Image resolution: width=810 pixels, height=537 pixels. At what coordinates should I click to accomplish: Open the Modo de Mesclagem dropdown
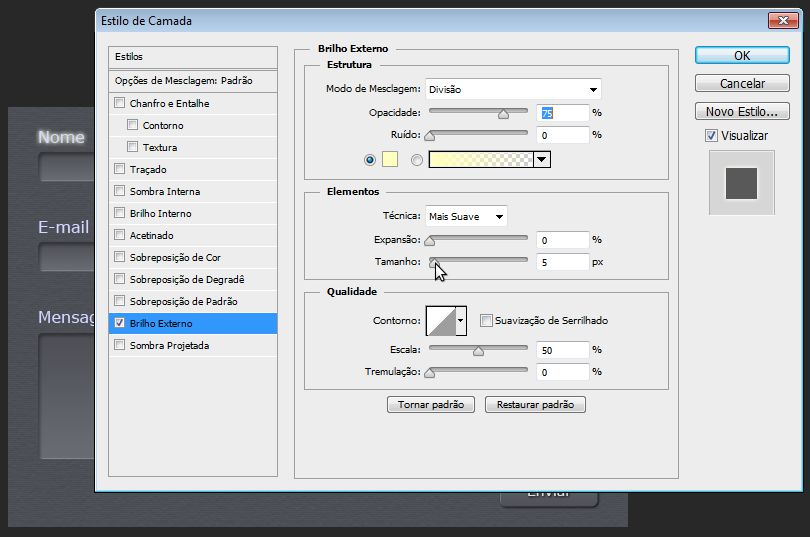pos(513,89)
